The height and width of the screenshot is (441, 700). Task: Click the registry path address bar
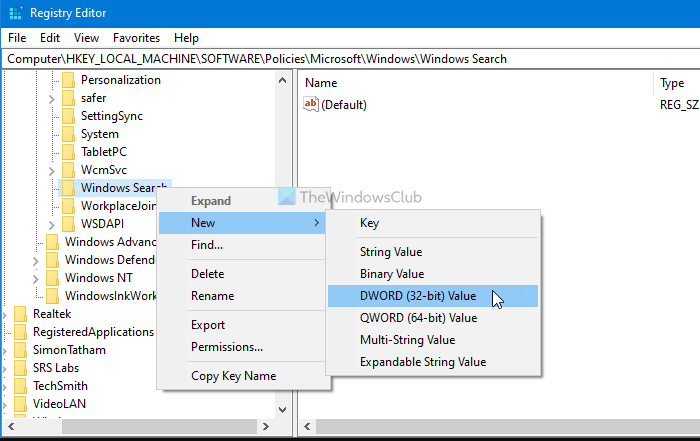pyautogui.click(x=350, y=59)
